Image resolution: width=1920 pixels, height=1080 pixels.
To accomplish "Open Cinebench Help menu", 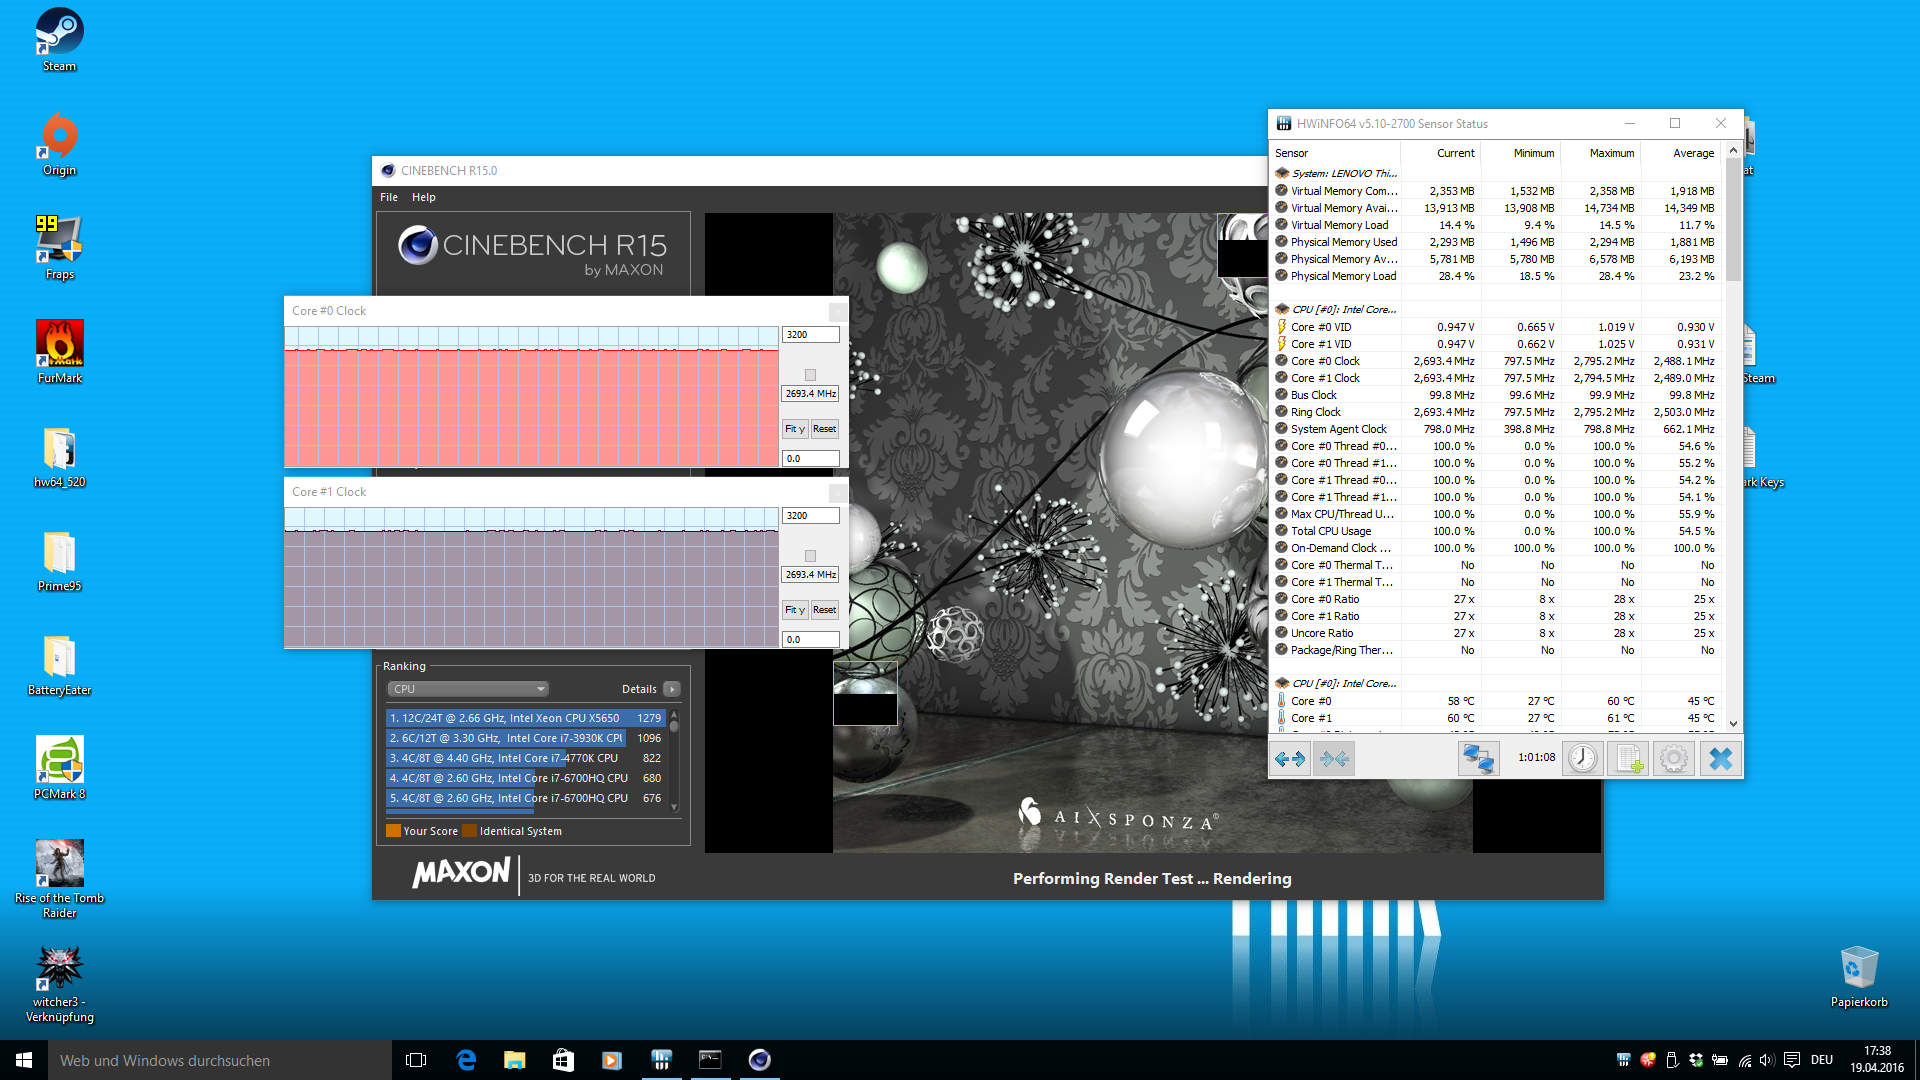I will (424, 197).
